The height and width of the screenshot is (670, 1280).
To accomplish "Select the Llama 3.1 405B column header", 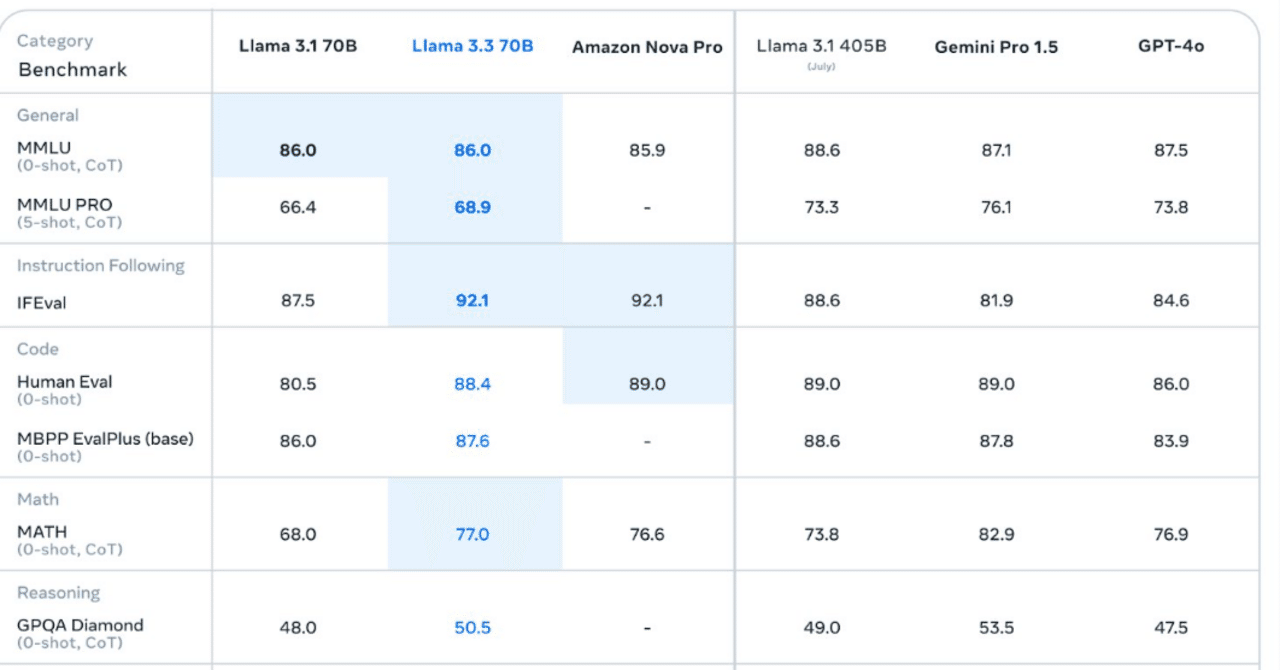I will 821,47.
